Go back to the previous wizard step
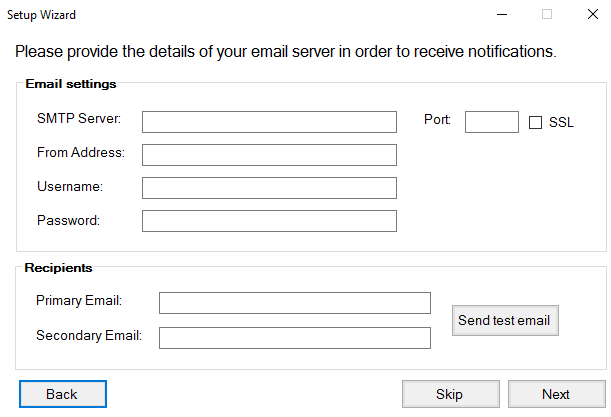Screen dimensions: 611x417 [x=63, y=394]
